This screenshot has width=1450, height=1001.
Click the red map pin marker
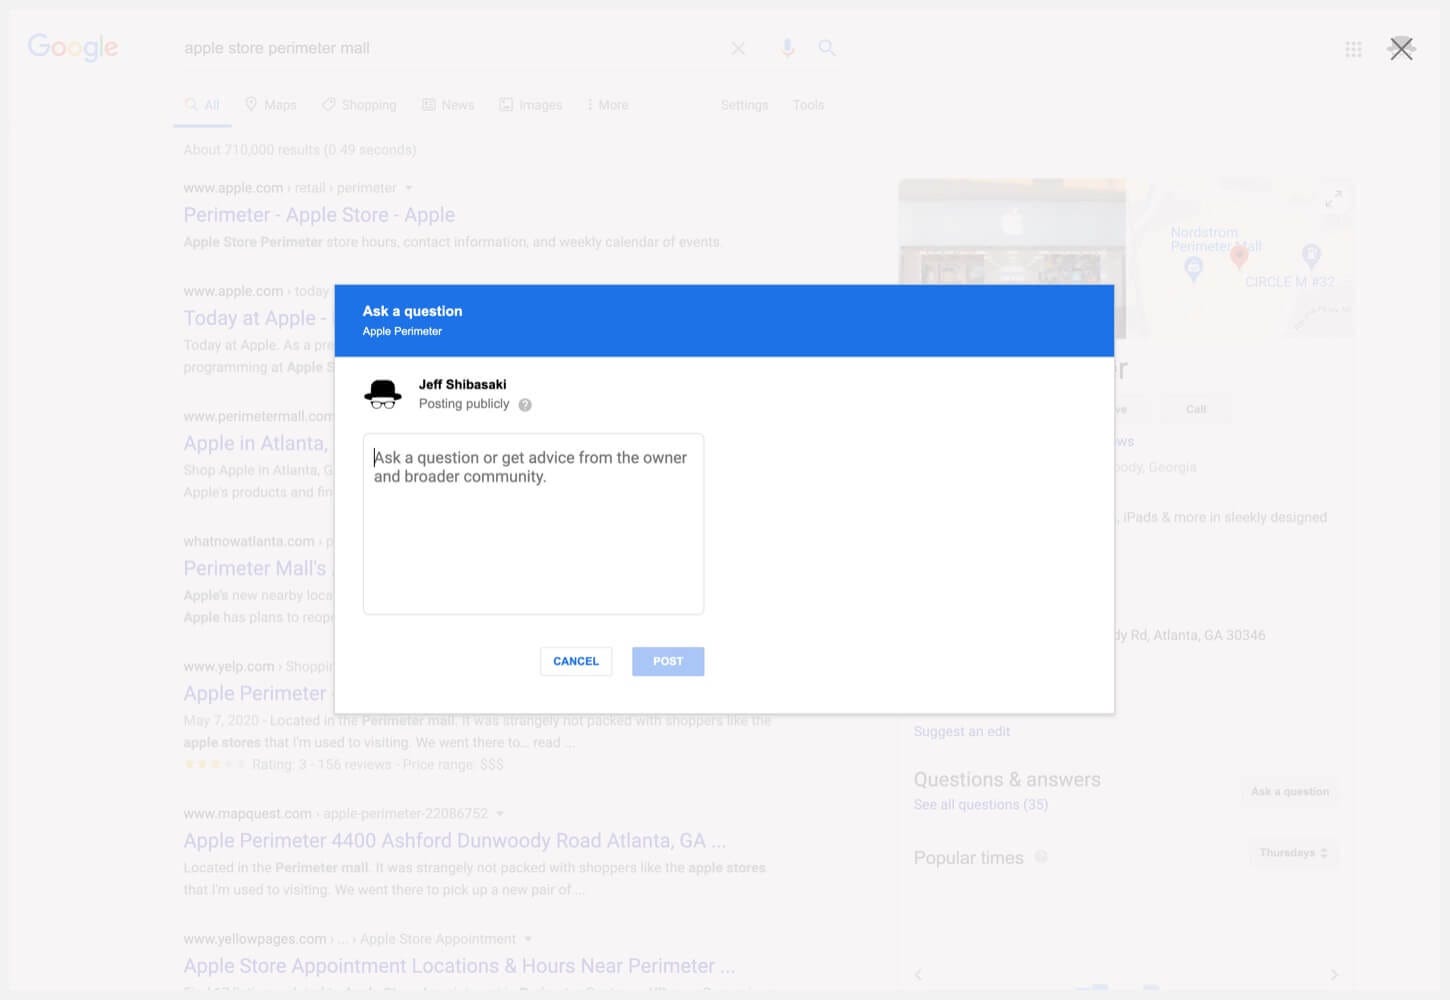coord(1239,256)
